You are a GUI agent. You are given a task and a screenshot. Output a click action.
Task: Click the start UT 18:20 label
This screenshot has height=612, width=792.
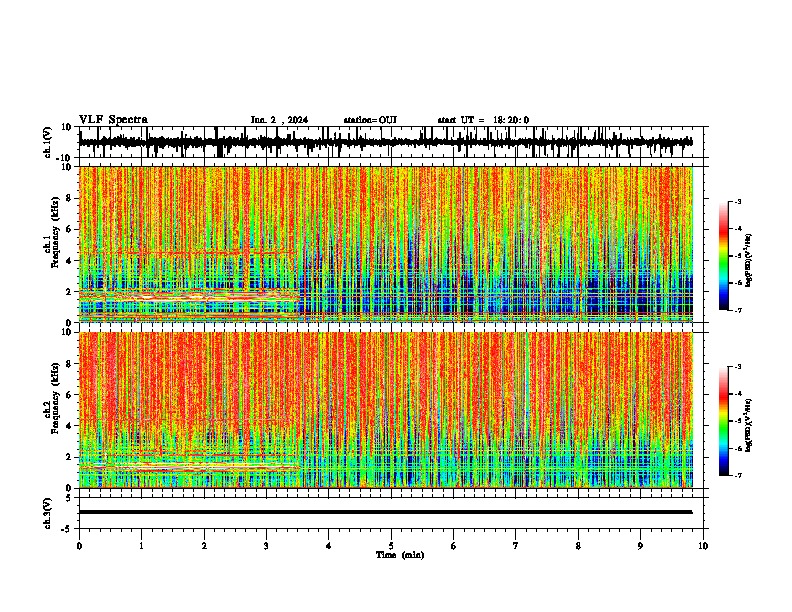point(483,120)
